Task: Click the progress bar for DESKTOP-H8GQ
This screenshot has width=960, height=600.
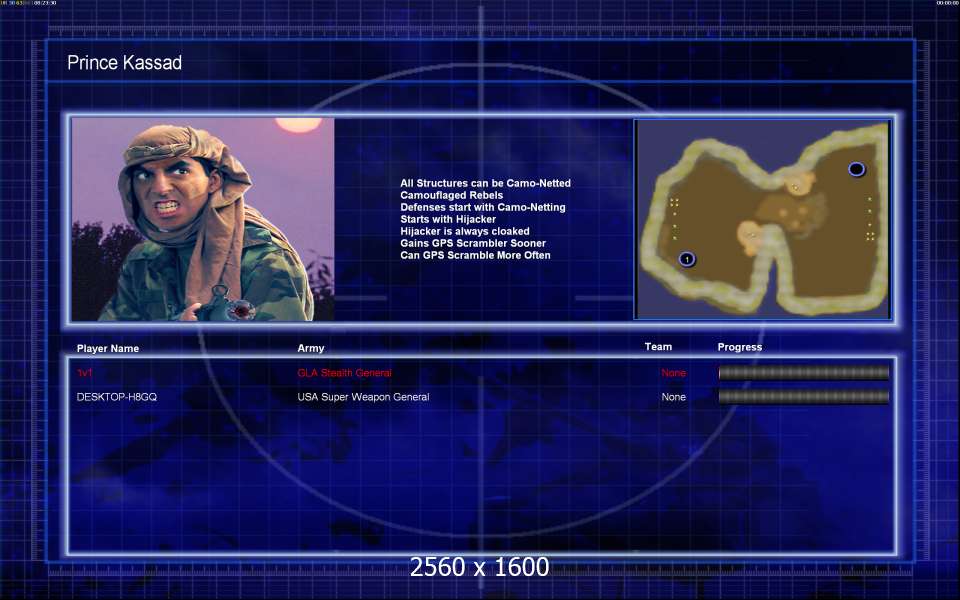Action: [x=803, y=397]
